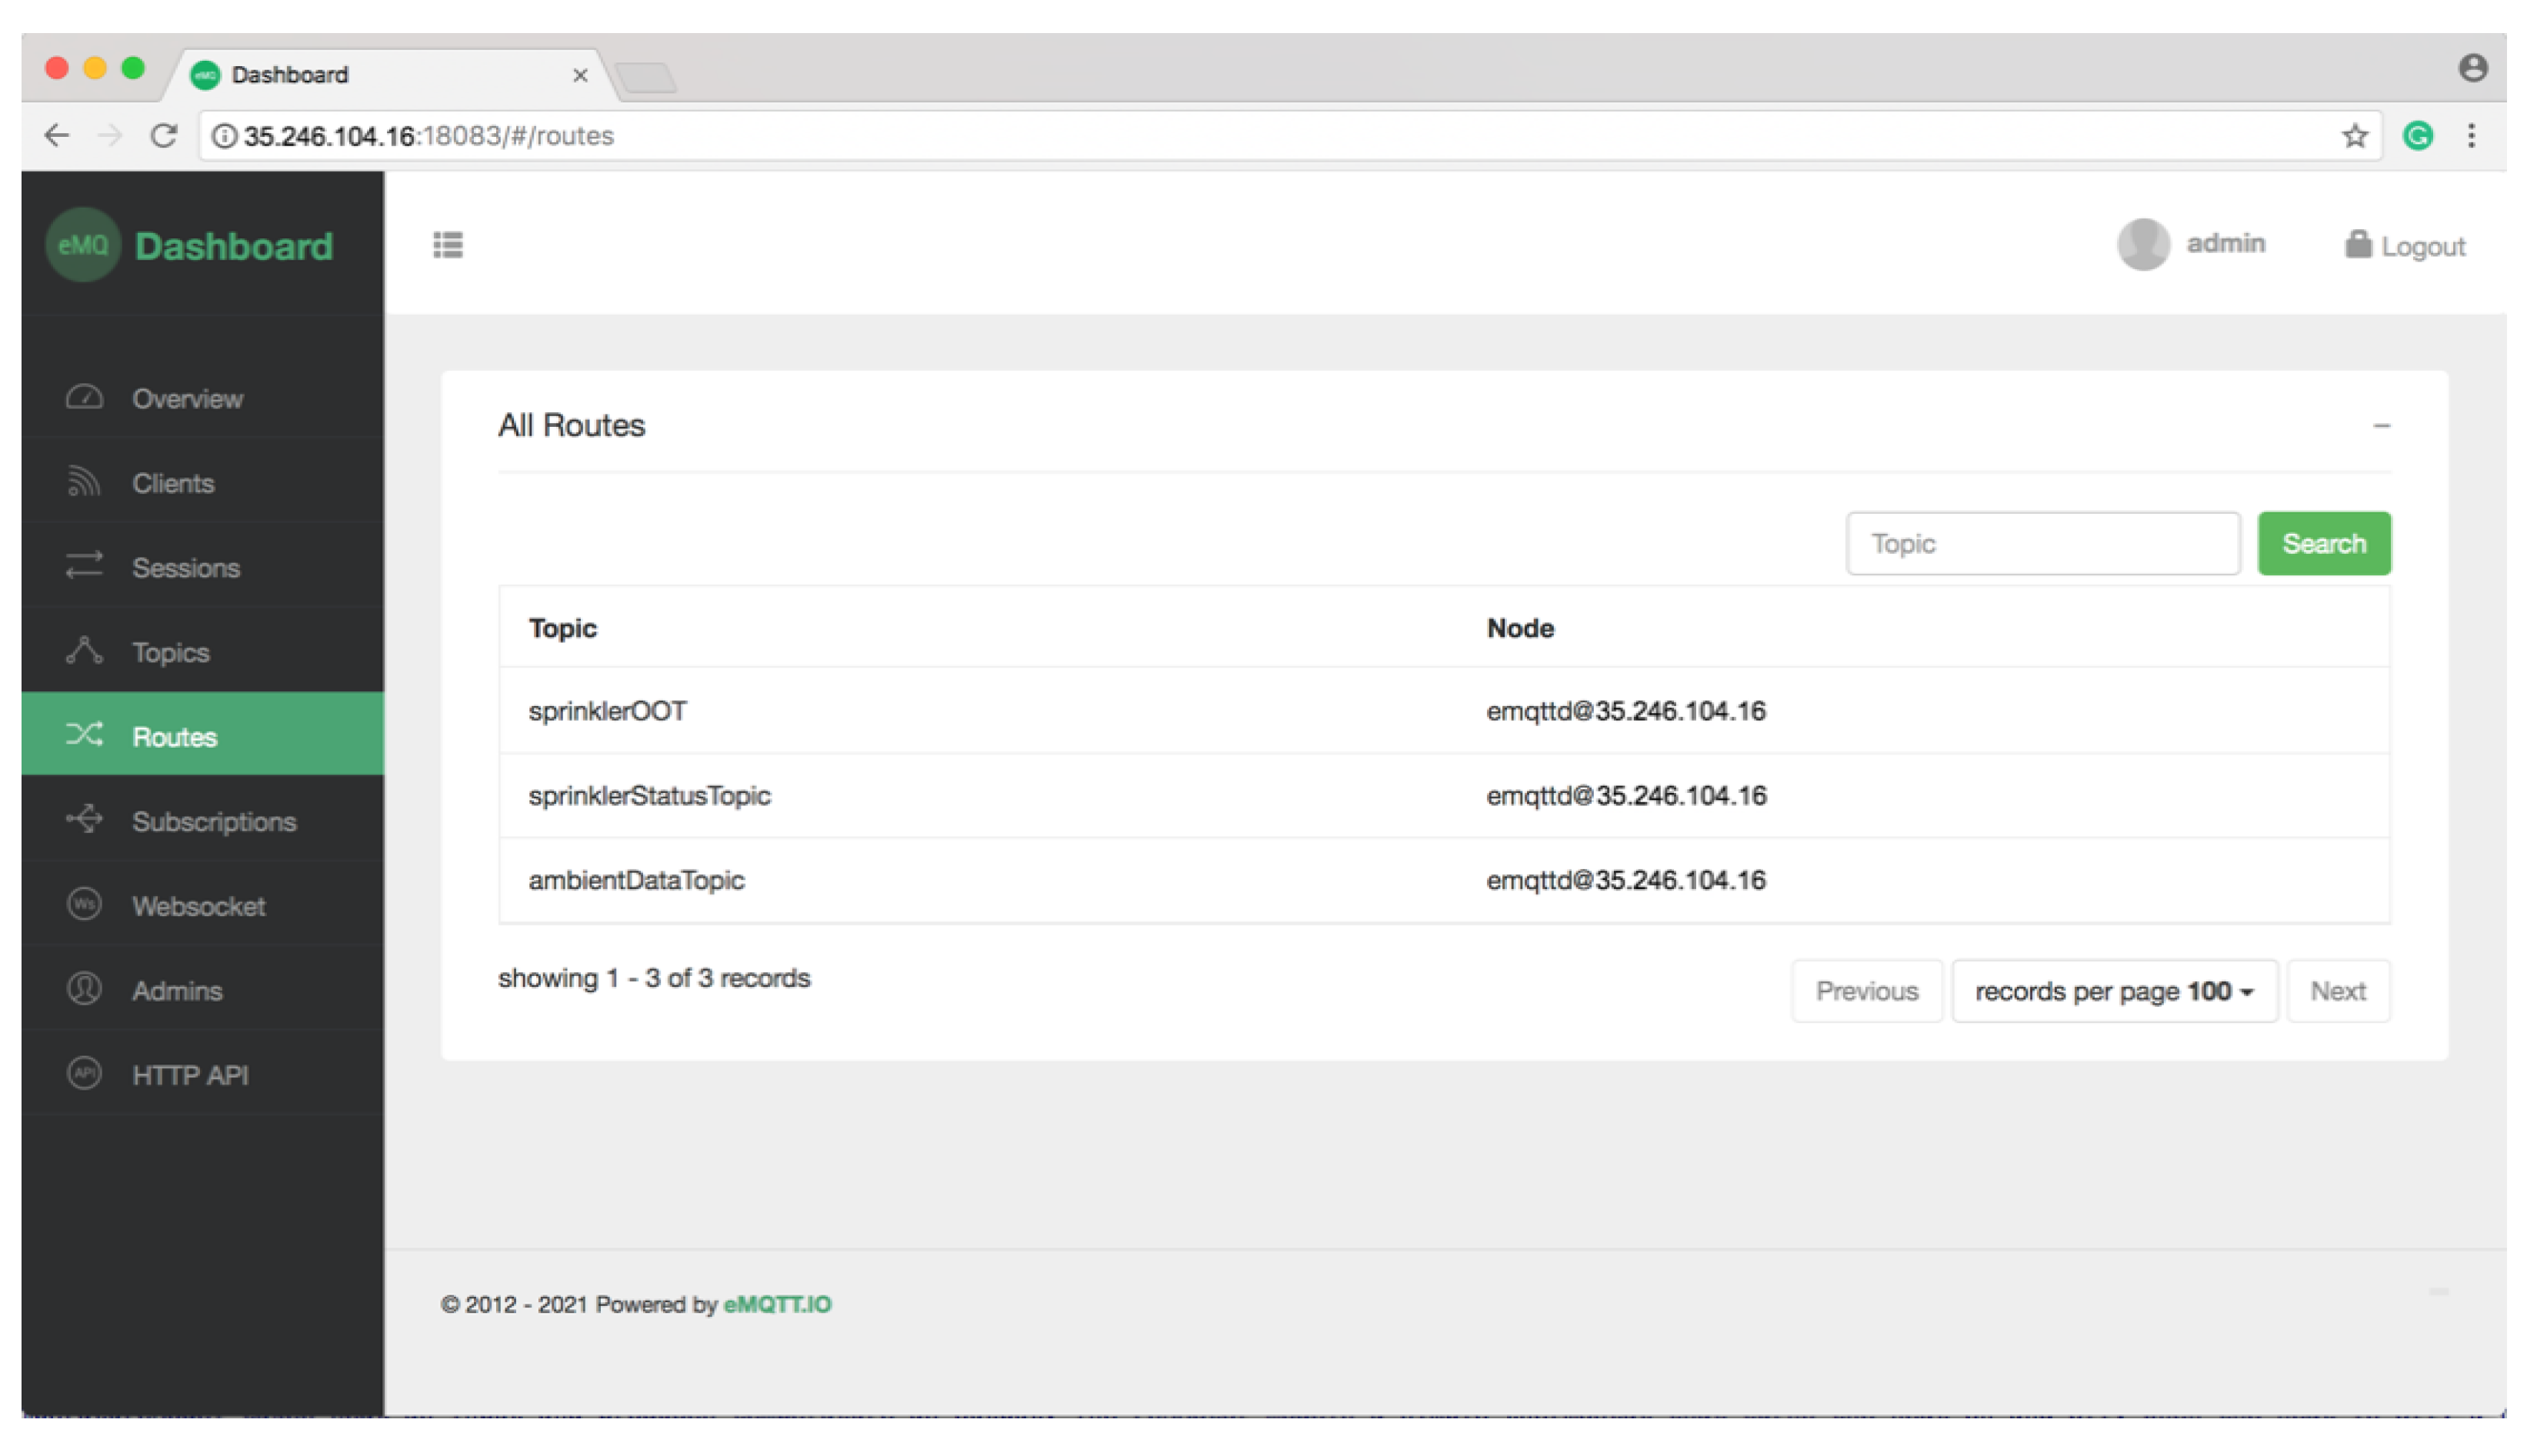The image size is (2547, 1456).
Task: Click the Sessions arrows icon
Action: (x=84, y=567)
